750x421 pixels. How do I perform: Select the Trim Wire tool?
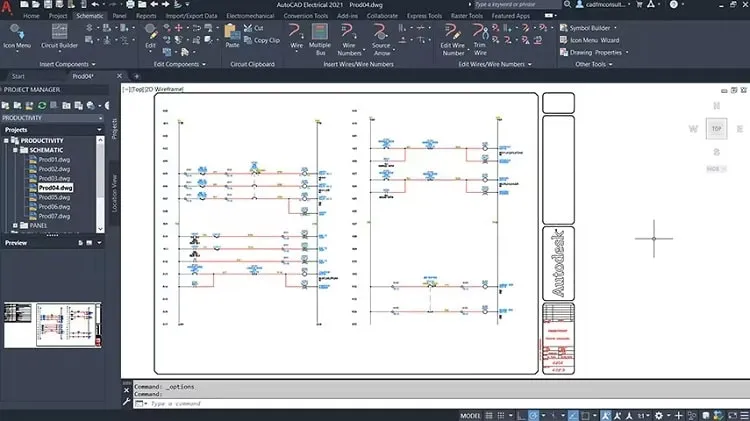(x=480, y=39)
